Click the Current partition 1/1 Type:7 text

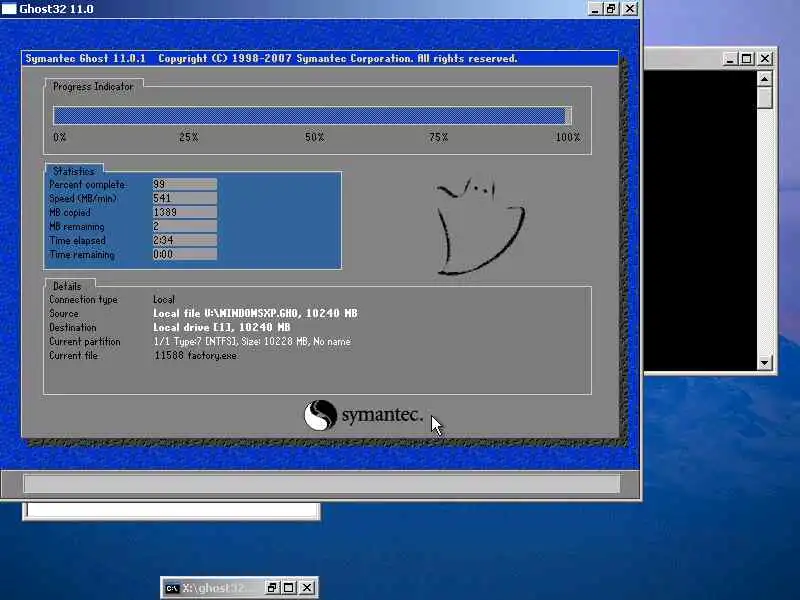click(252, 342)
